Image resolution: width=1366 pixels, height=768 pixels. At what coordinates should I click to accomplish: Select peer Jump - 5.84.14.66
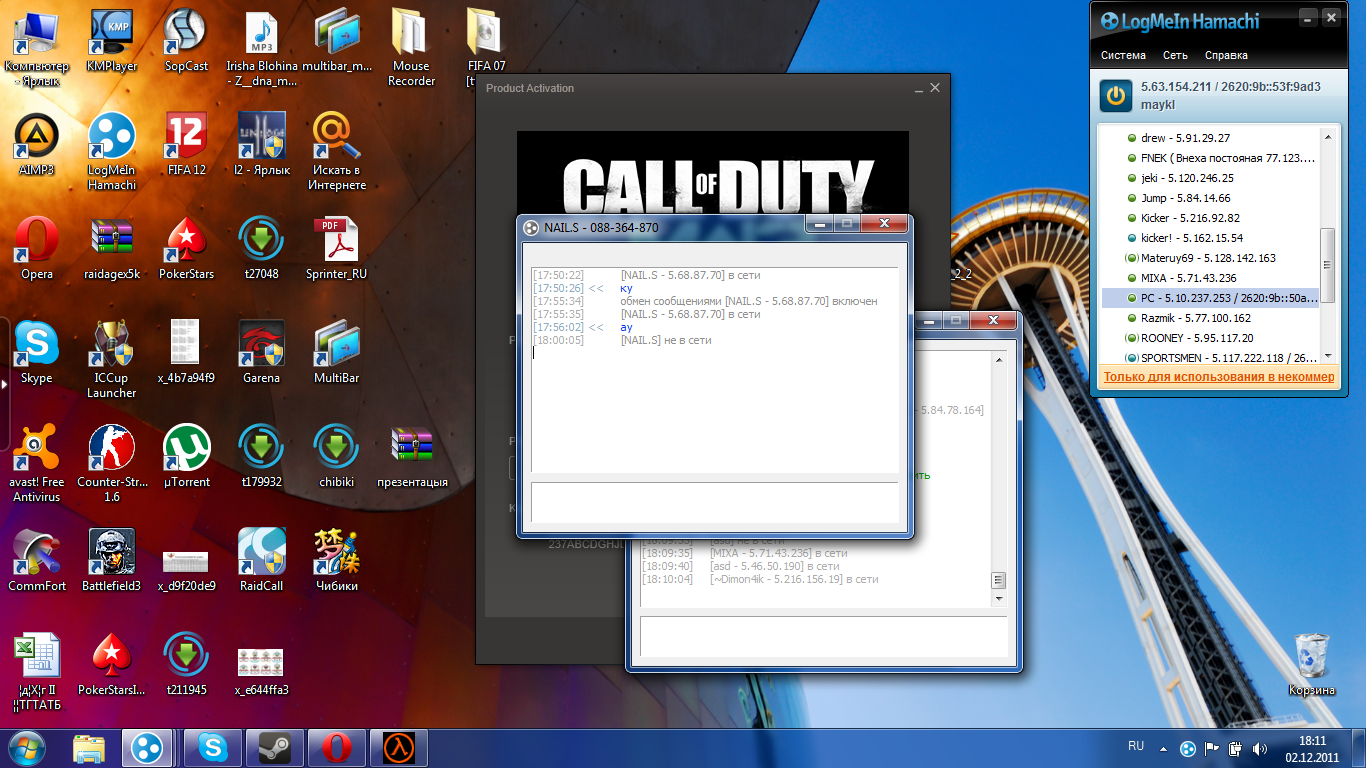tap(1209, 198)
